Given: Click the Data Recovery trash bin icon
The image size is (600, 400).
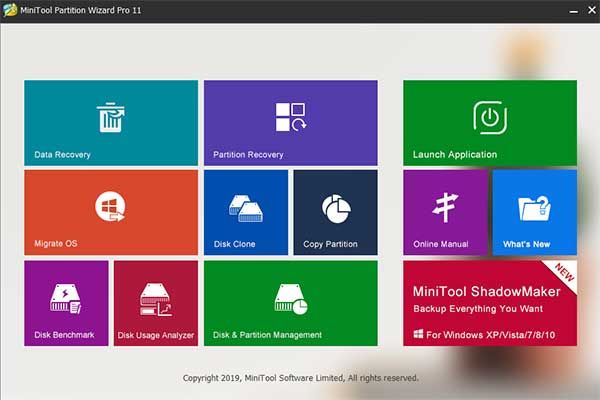Looking at the screenshot, I should coord(111,118).
